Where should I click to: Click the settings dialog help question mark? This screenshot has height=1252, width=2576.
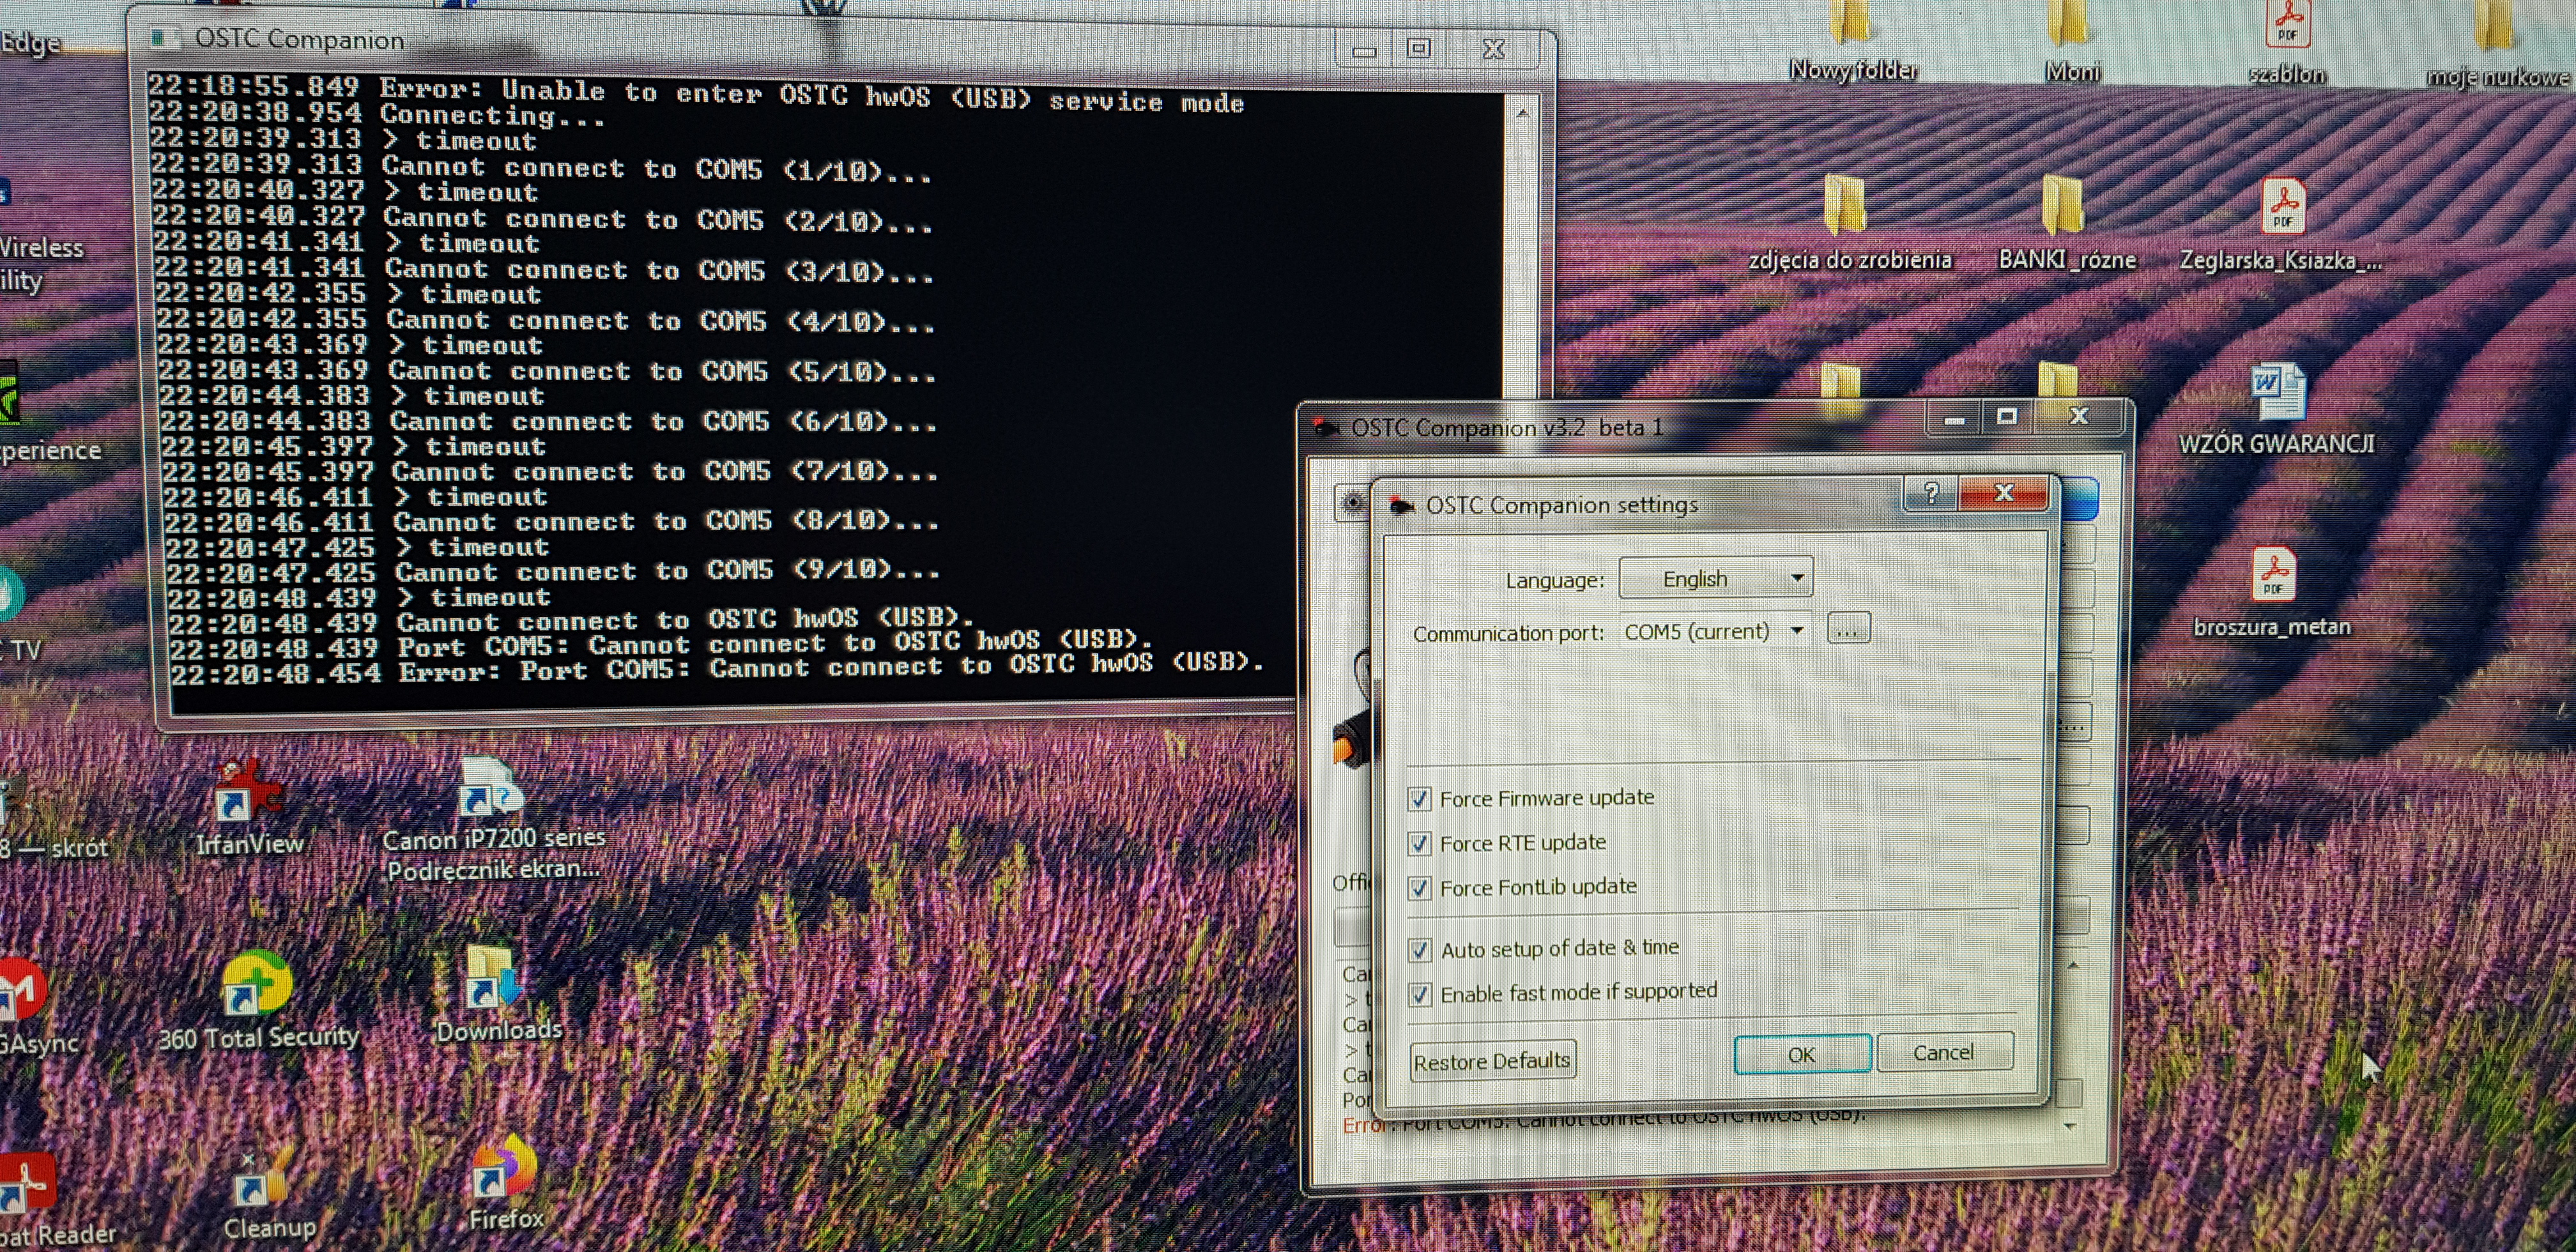pyautogui.click(x=1931, y=493)
